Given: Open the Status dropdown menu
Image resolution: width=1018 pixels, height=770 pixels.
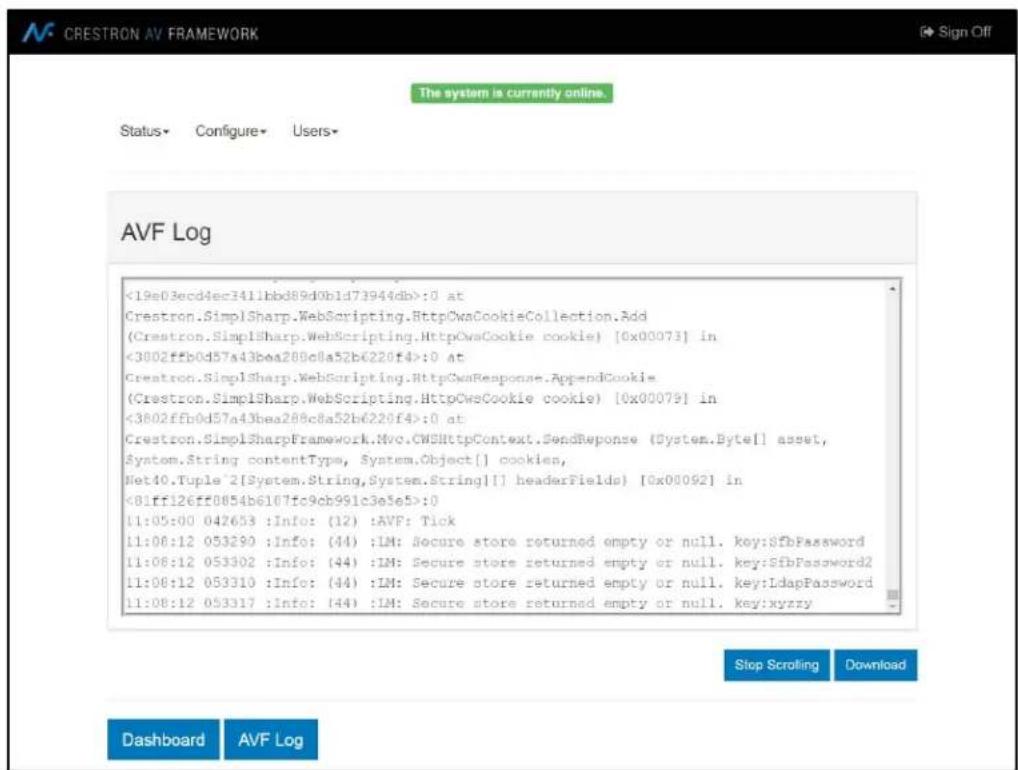Looking at the screenshot, I should [x=144, y=131].
